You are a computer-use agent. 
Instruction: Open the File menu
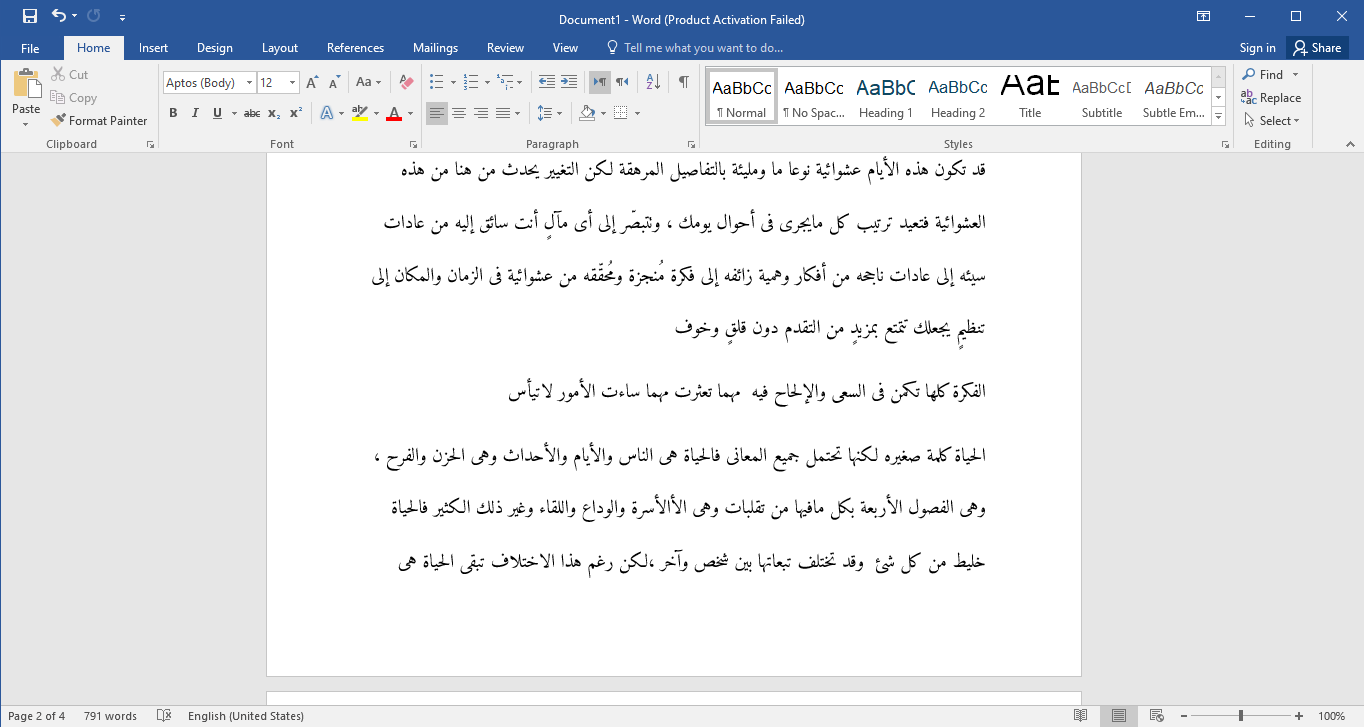click(x=30, y=48)
